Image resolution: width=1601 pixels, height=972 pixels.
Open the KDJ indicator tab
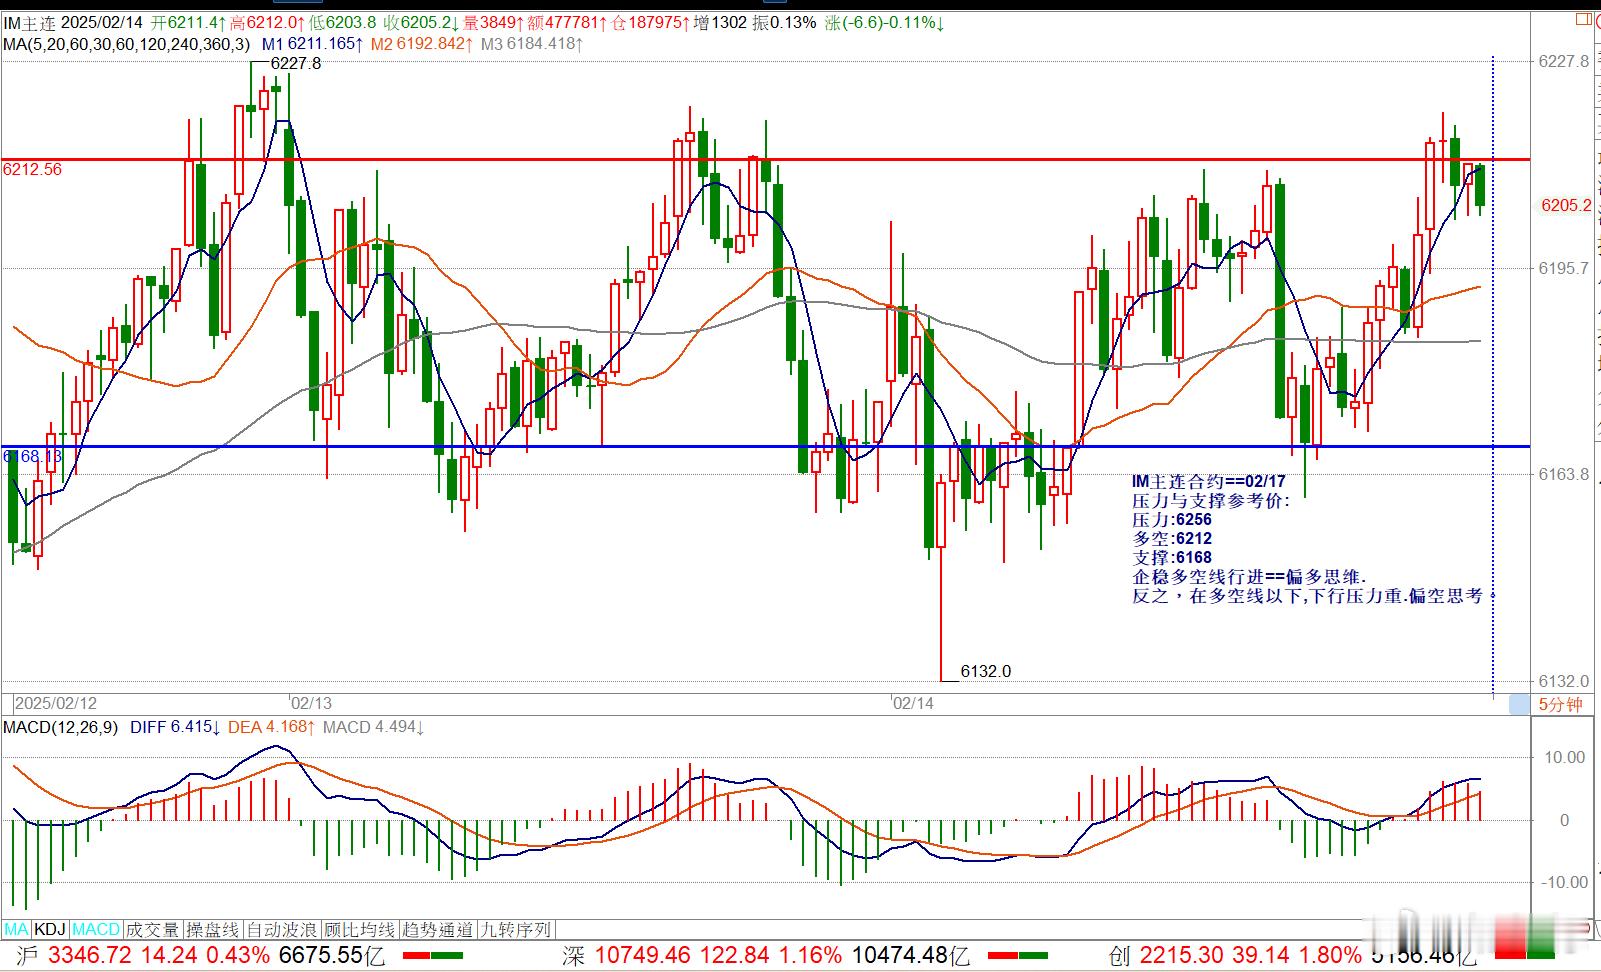tap(50, 929)
